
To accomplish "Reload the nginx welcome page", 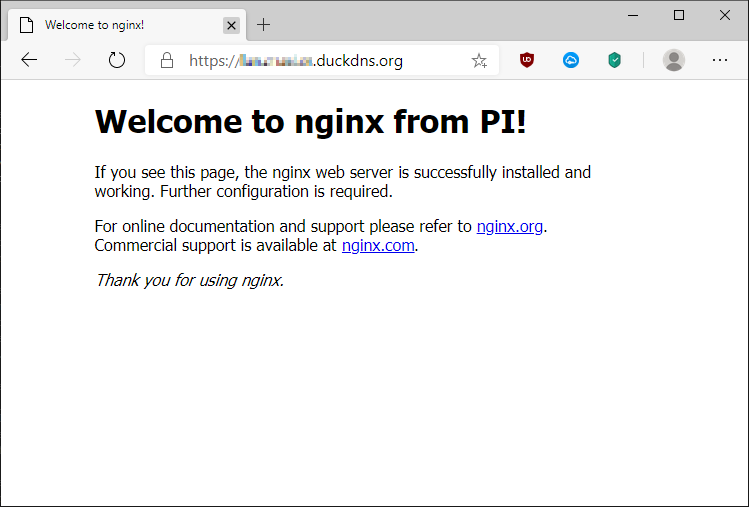I will point(117,60).
